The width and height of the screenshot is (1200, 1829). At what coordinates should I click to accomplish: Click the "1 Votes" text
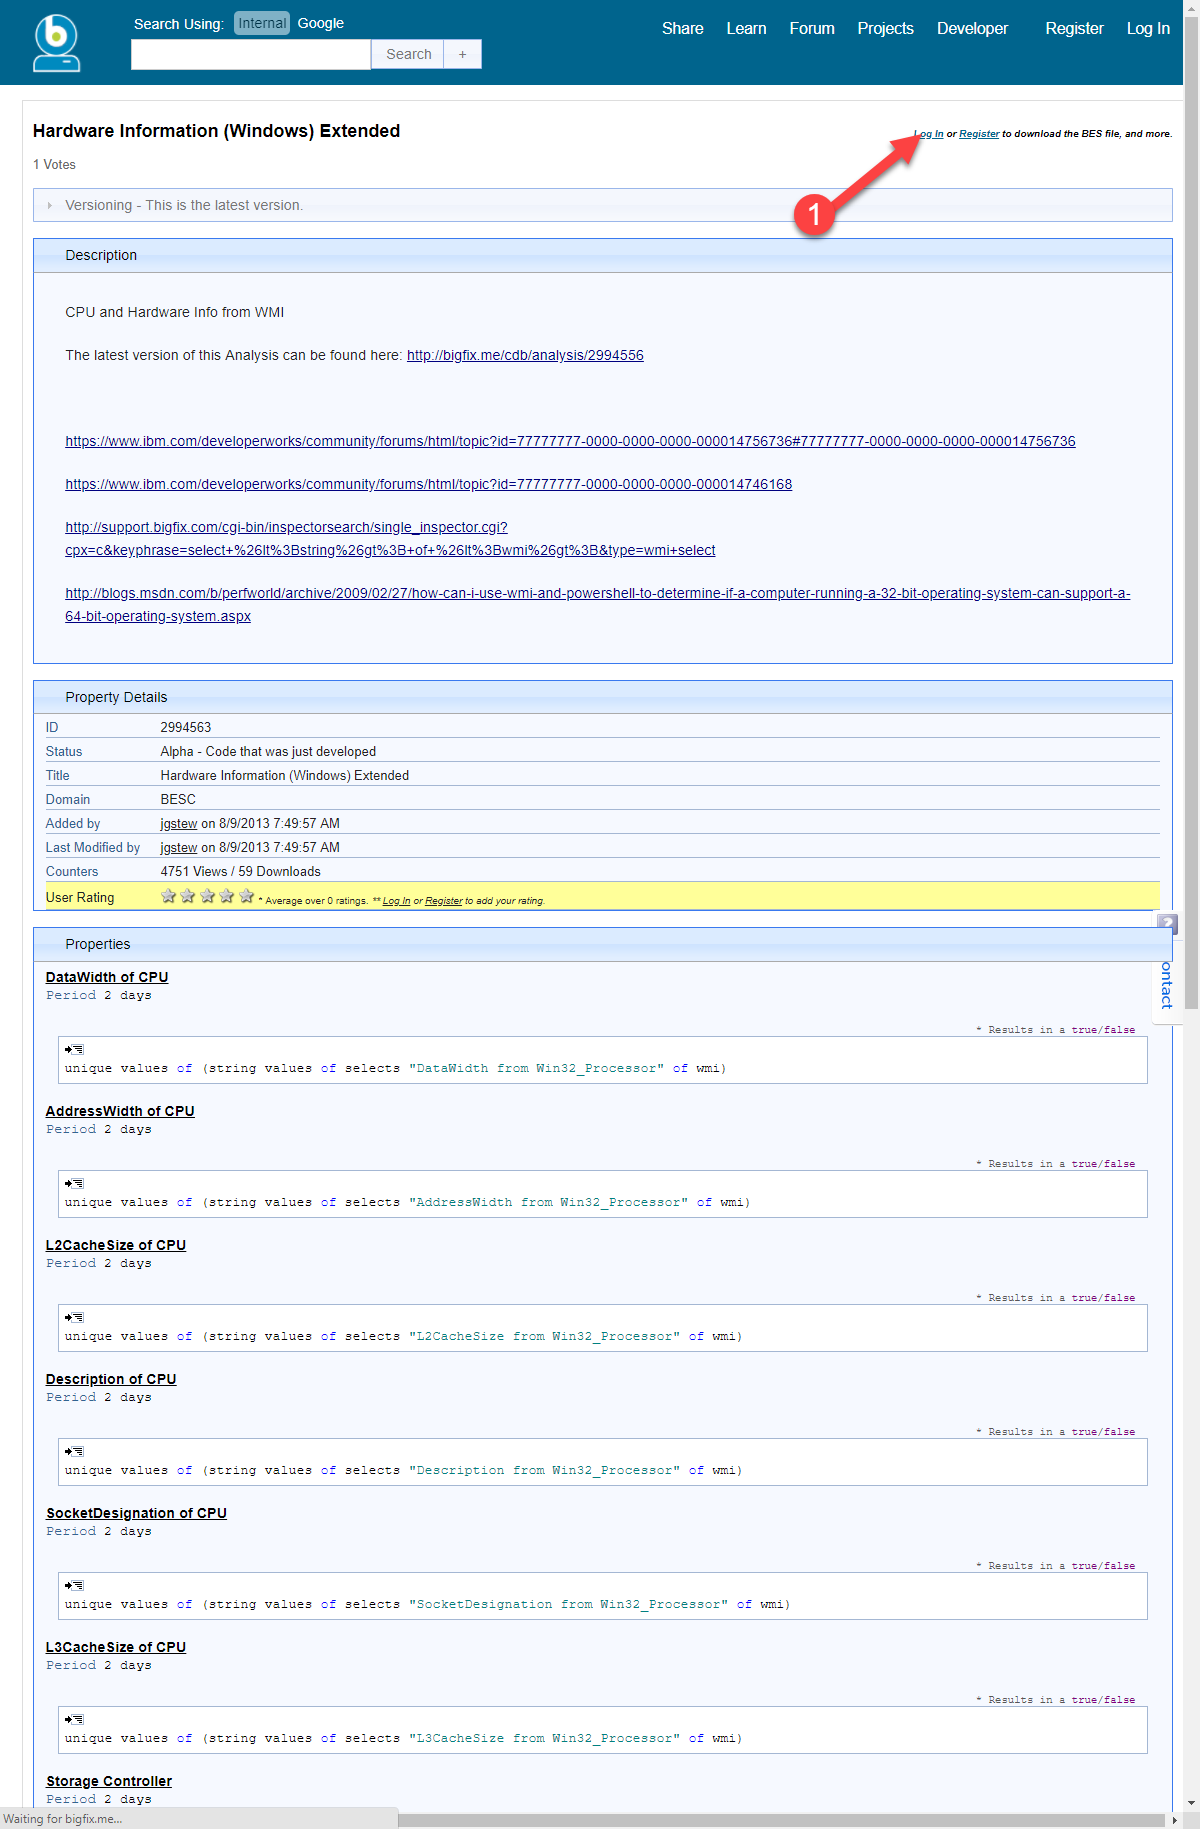pyautogui.click(x=54, y=164)
